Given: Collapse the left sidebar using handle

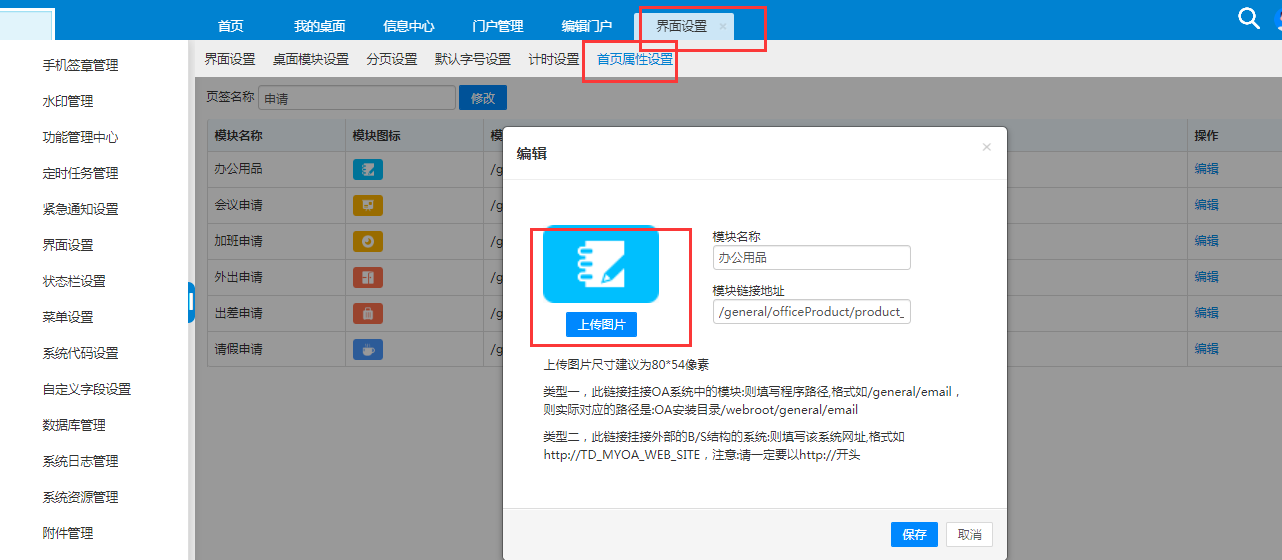Looking at the screenshot, I should tap(190, 302).
